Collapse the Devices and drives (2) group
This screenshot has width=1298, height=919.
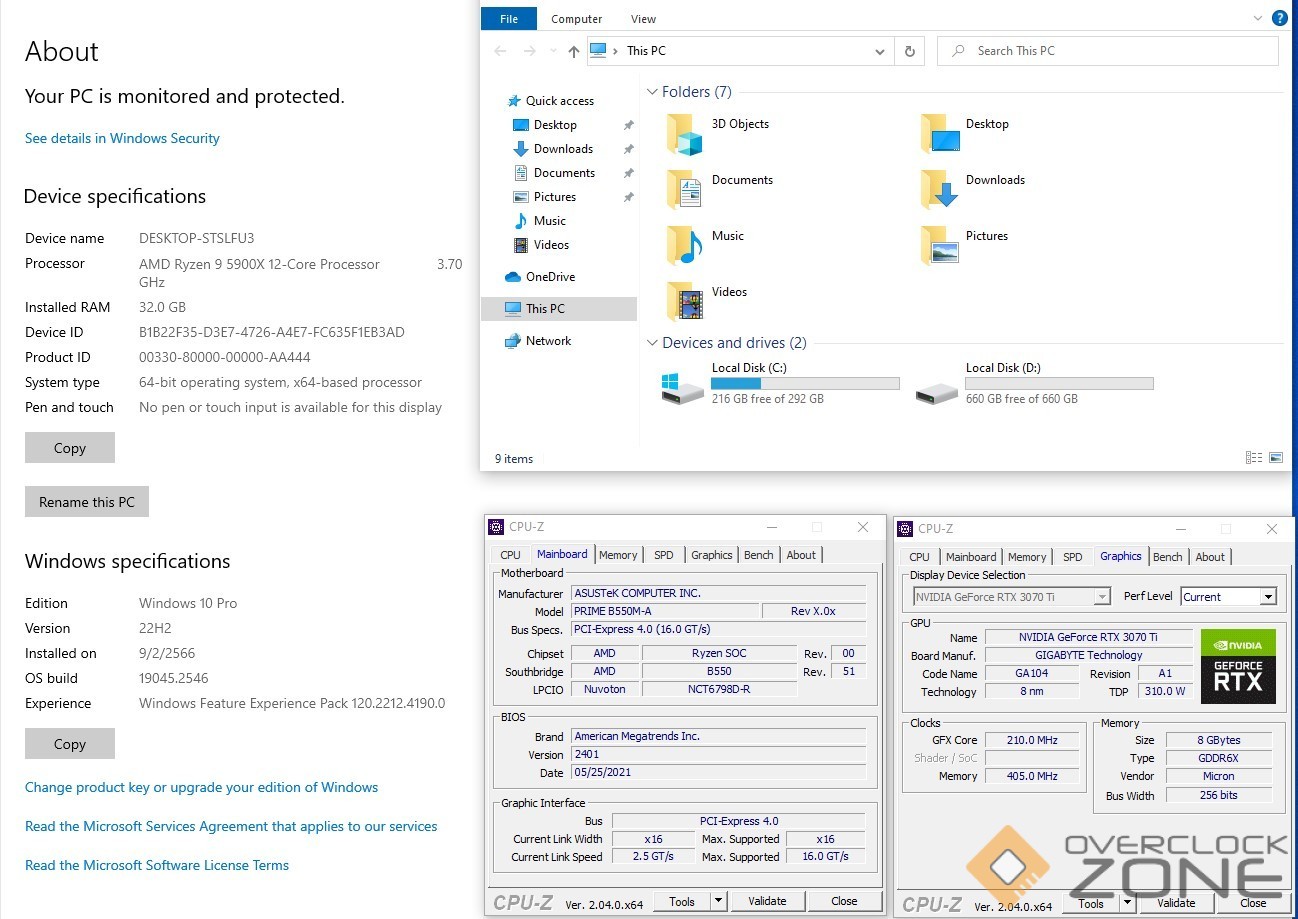click(652, 343)
